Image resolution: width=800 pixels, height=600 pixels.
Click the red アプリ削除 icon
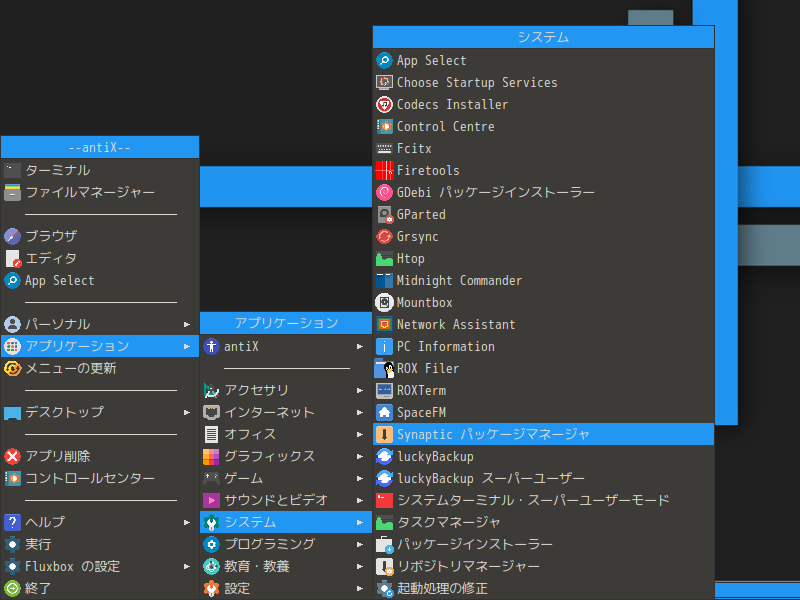pyautogui.click(x=12, y=456)
